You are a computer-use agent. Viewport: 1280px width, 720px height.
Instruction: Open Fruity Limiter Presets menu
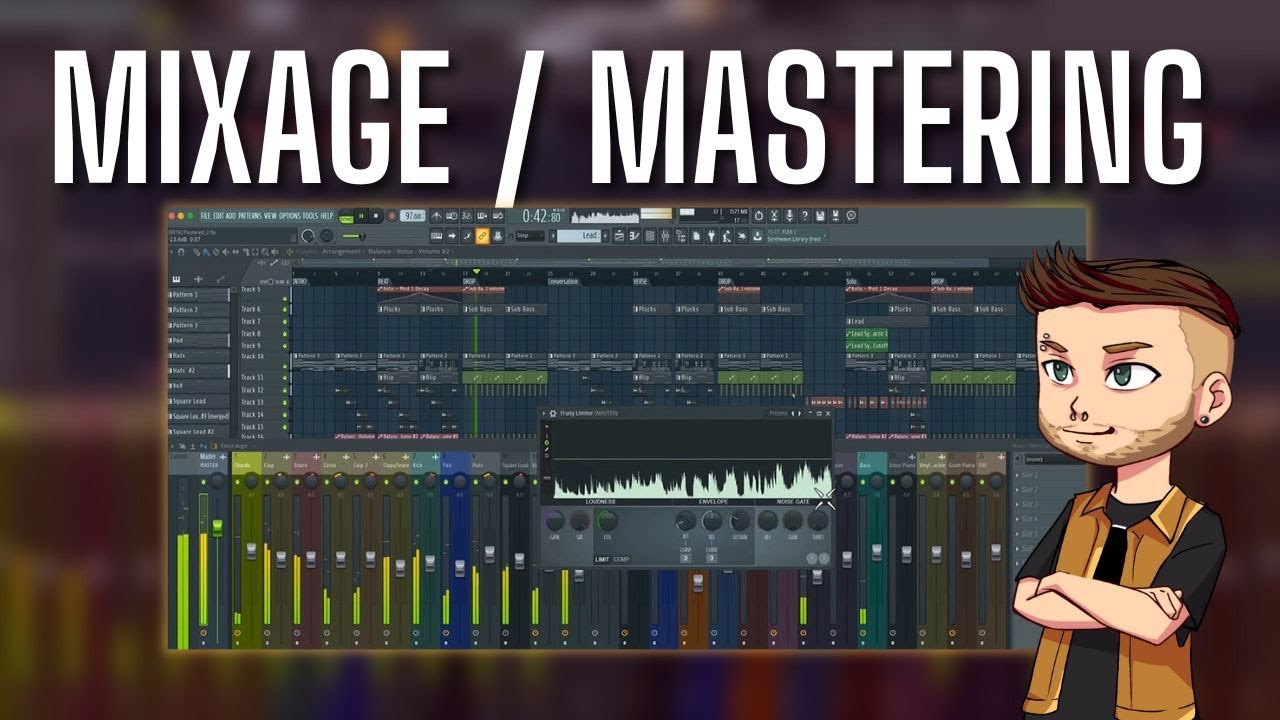(x=778, y=413)
